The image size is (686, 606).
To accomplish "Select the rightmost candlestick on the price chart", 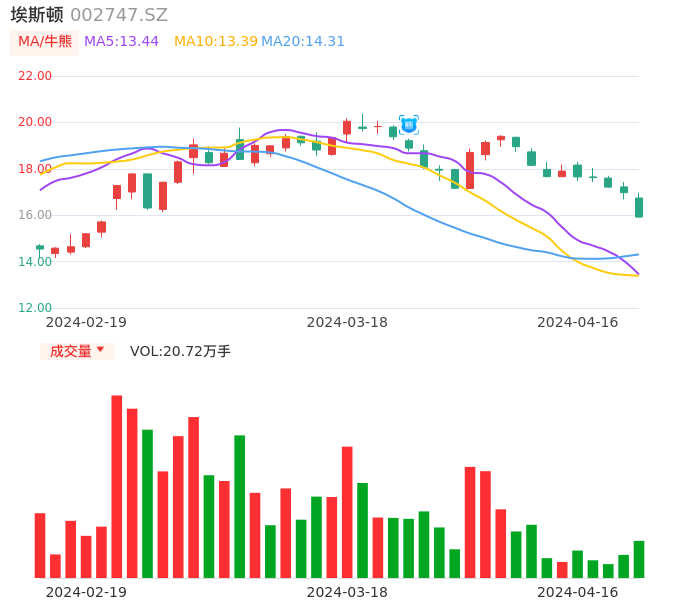I will tap(639, 207).
